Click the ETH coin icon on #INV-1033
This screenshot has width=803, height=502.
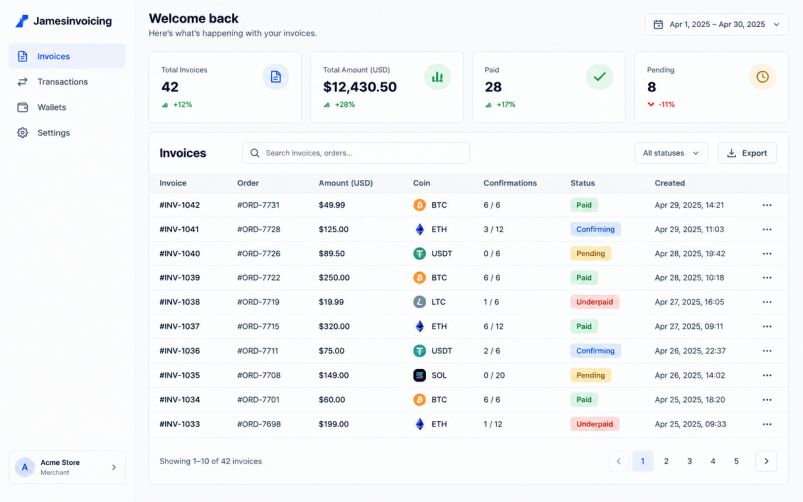pyautogui.click(x=419, y=424)
